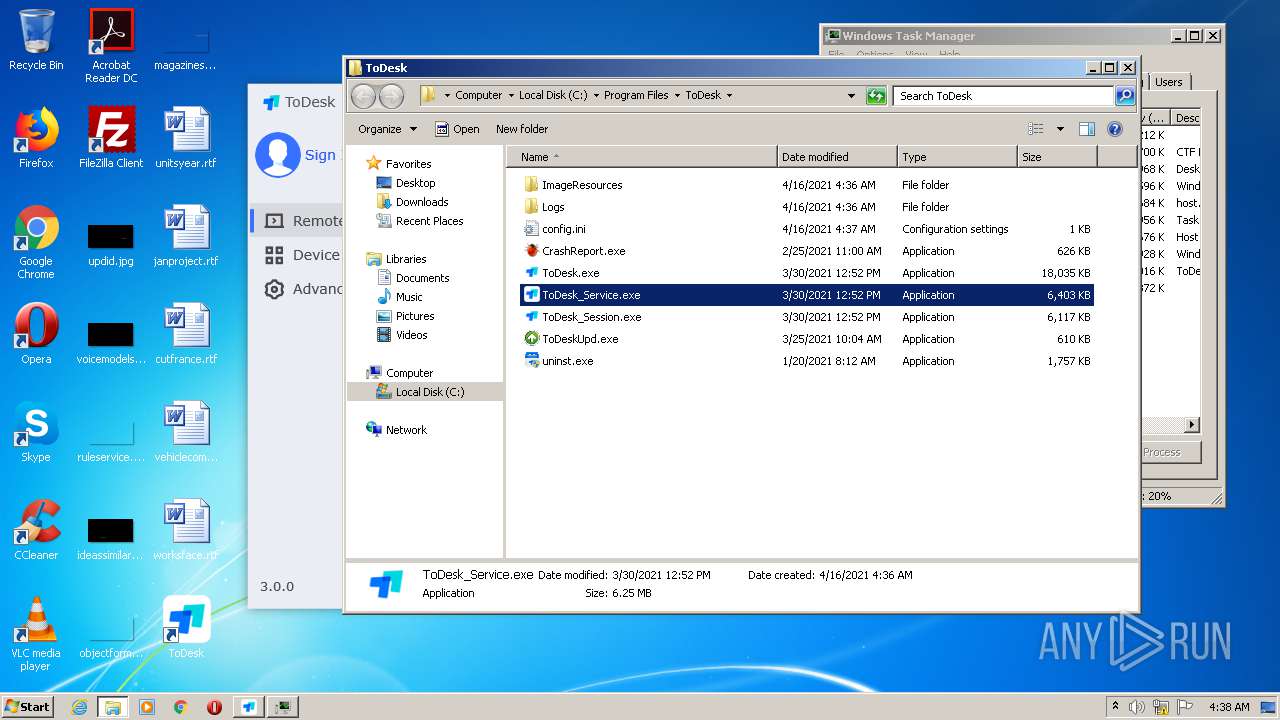The image size is (1280, 720).
Task: Select the FileZilla Client desktop shortcut
Action: 111,138
